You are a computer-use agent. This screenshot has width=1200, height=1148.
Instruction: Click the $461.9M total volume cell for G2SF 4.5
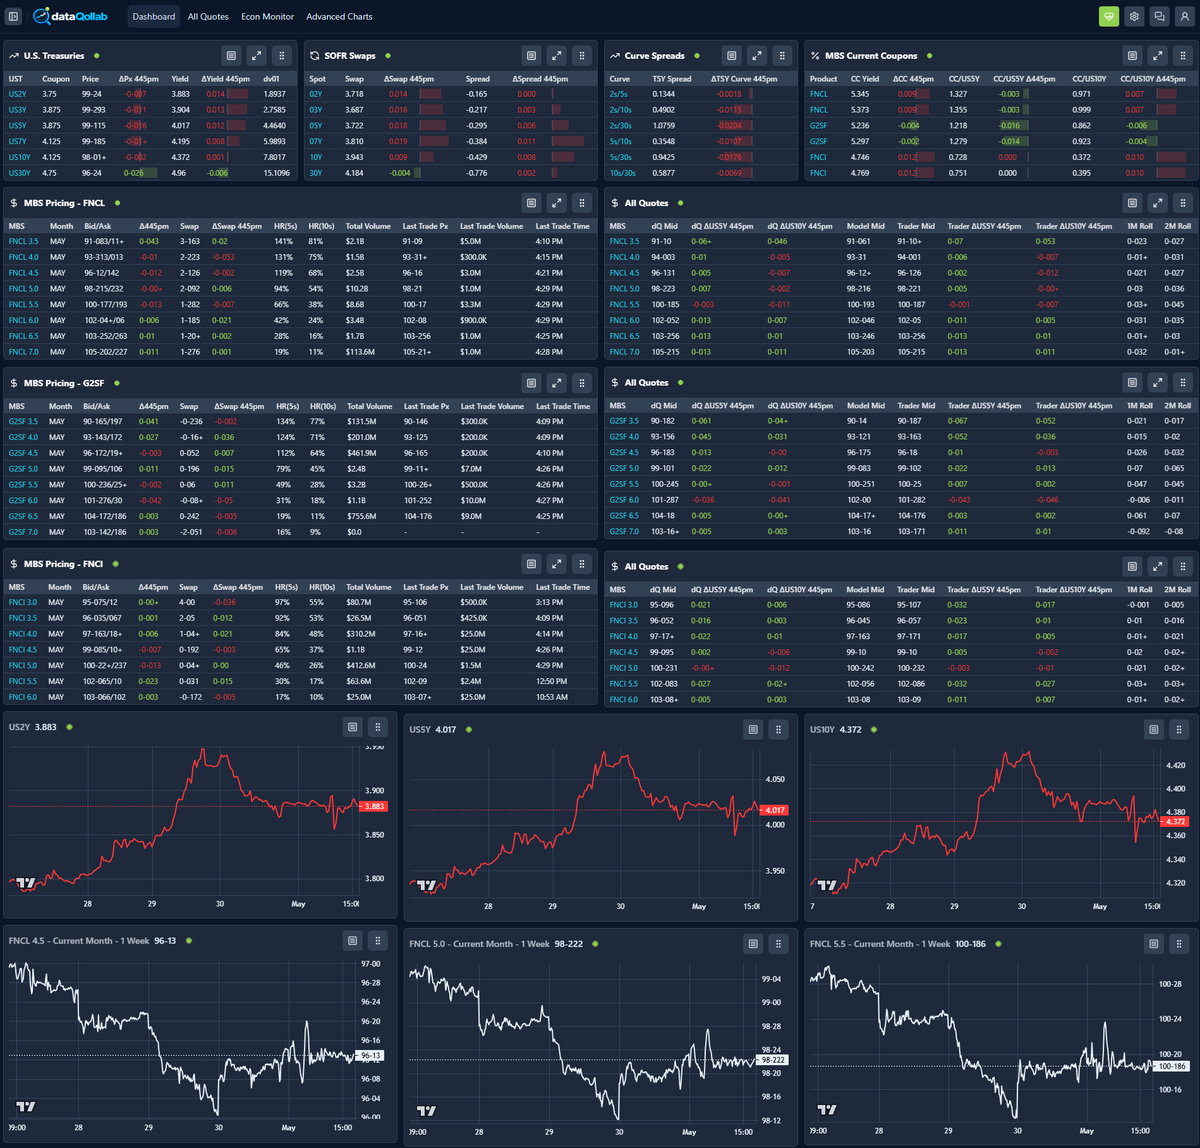pyautogui.click(x=362, y=453)
